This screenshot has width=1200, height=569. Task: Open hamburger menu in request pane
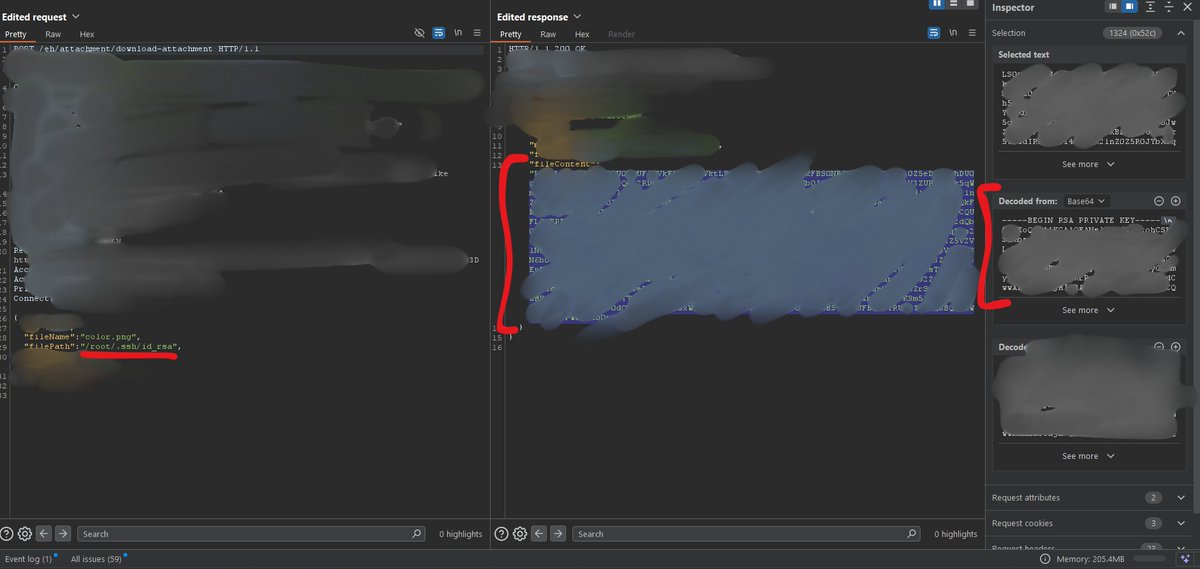coord(477,33)
